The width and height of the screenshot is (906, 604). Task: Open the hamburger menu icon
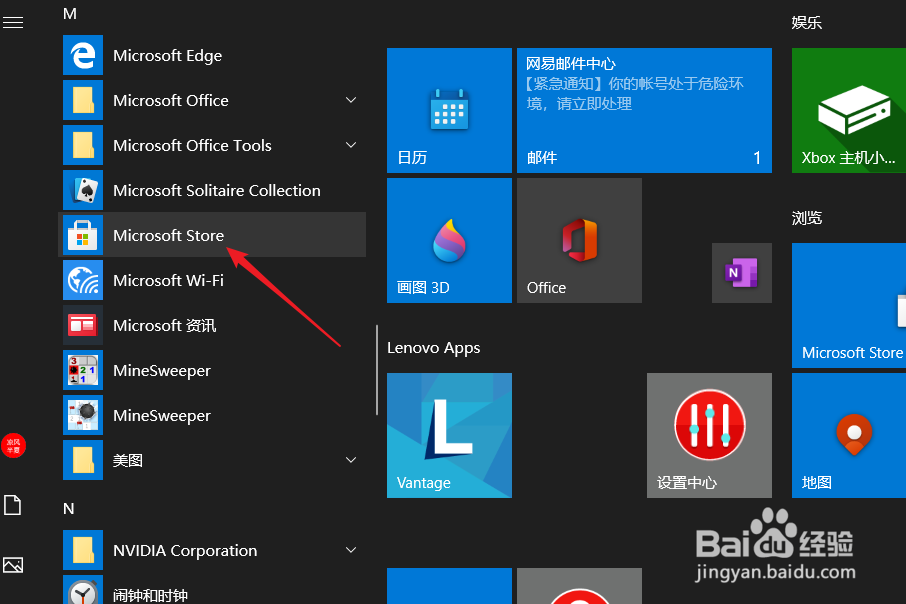click(13, 23)
